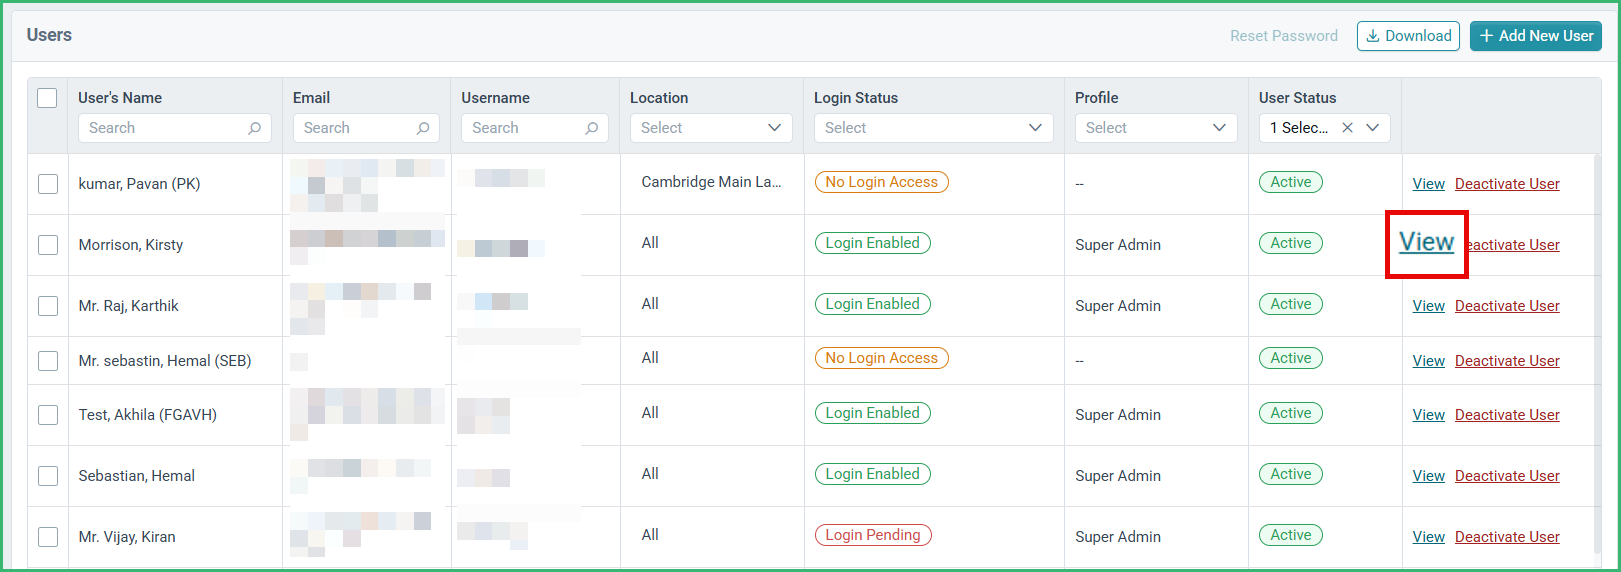Screen dimensions: 1621x572
Task: Focus the Email search field
Action: coord(366,128)
